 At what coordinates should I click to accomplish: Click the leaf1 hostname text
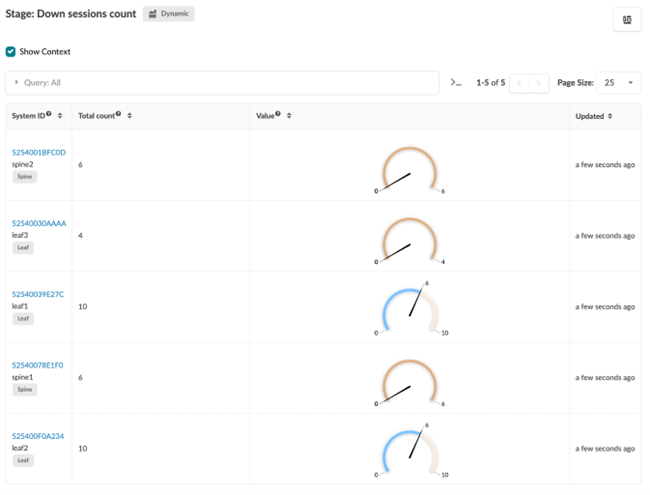20,306
